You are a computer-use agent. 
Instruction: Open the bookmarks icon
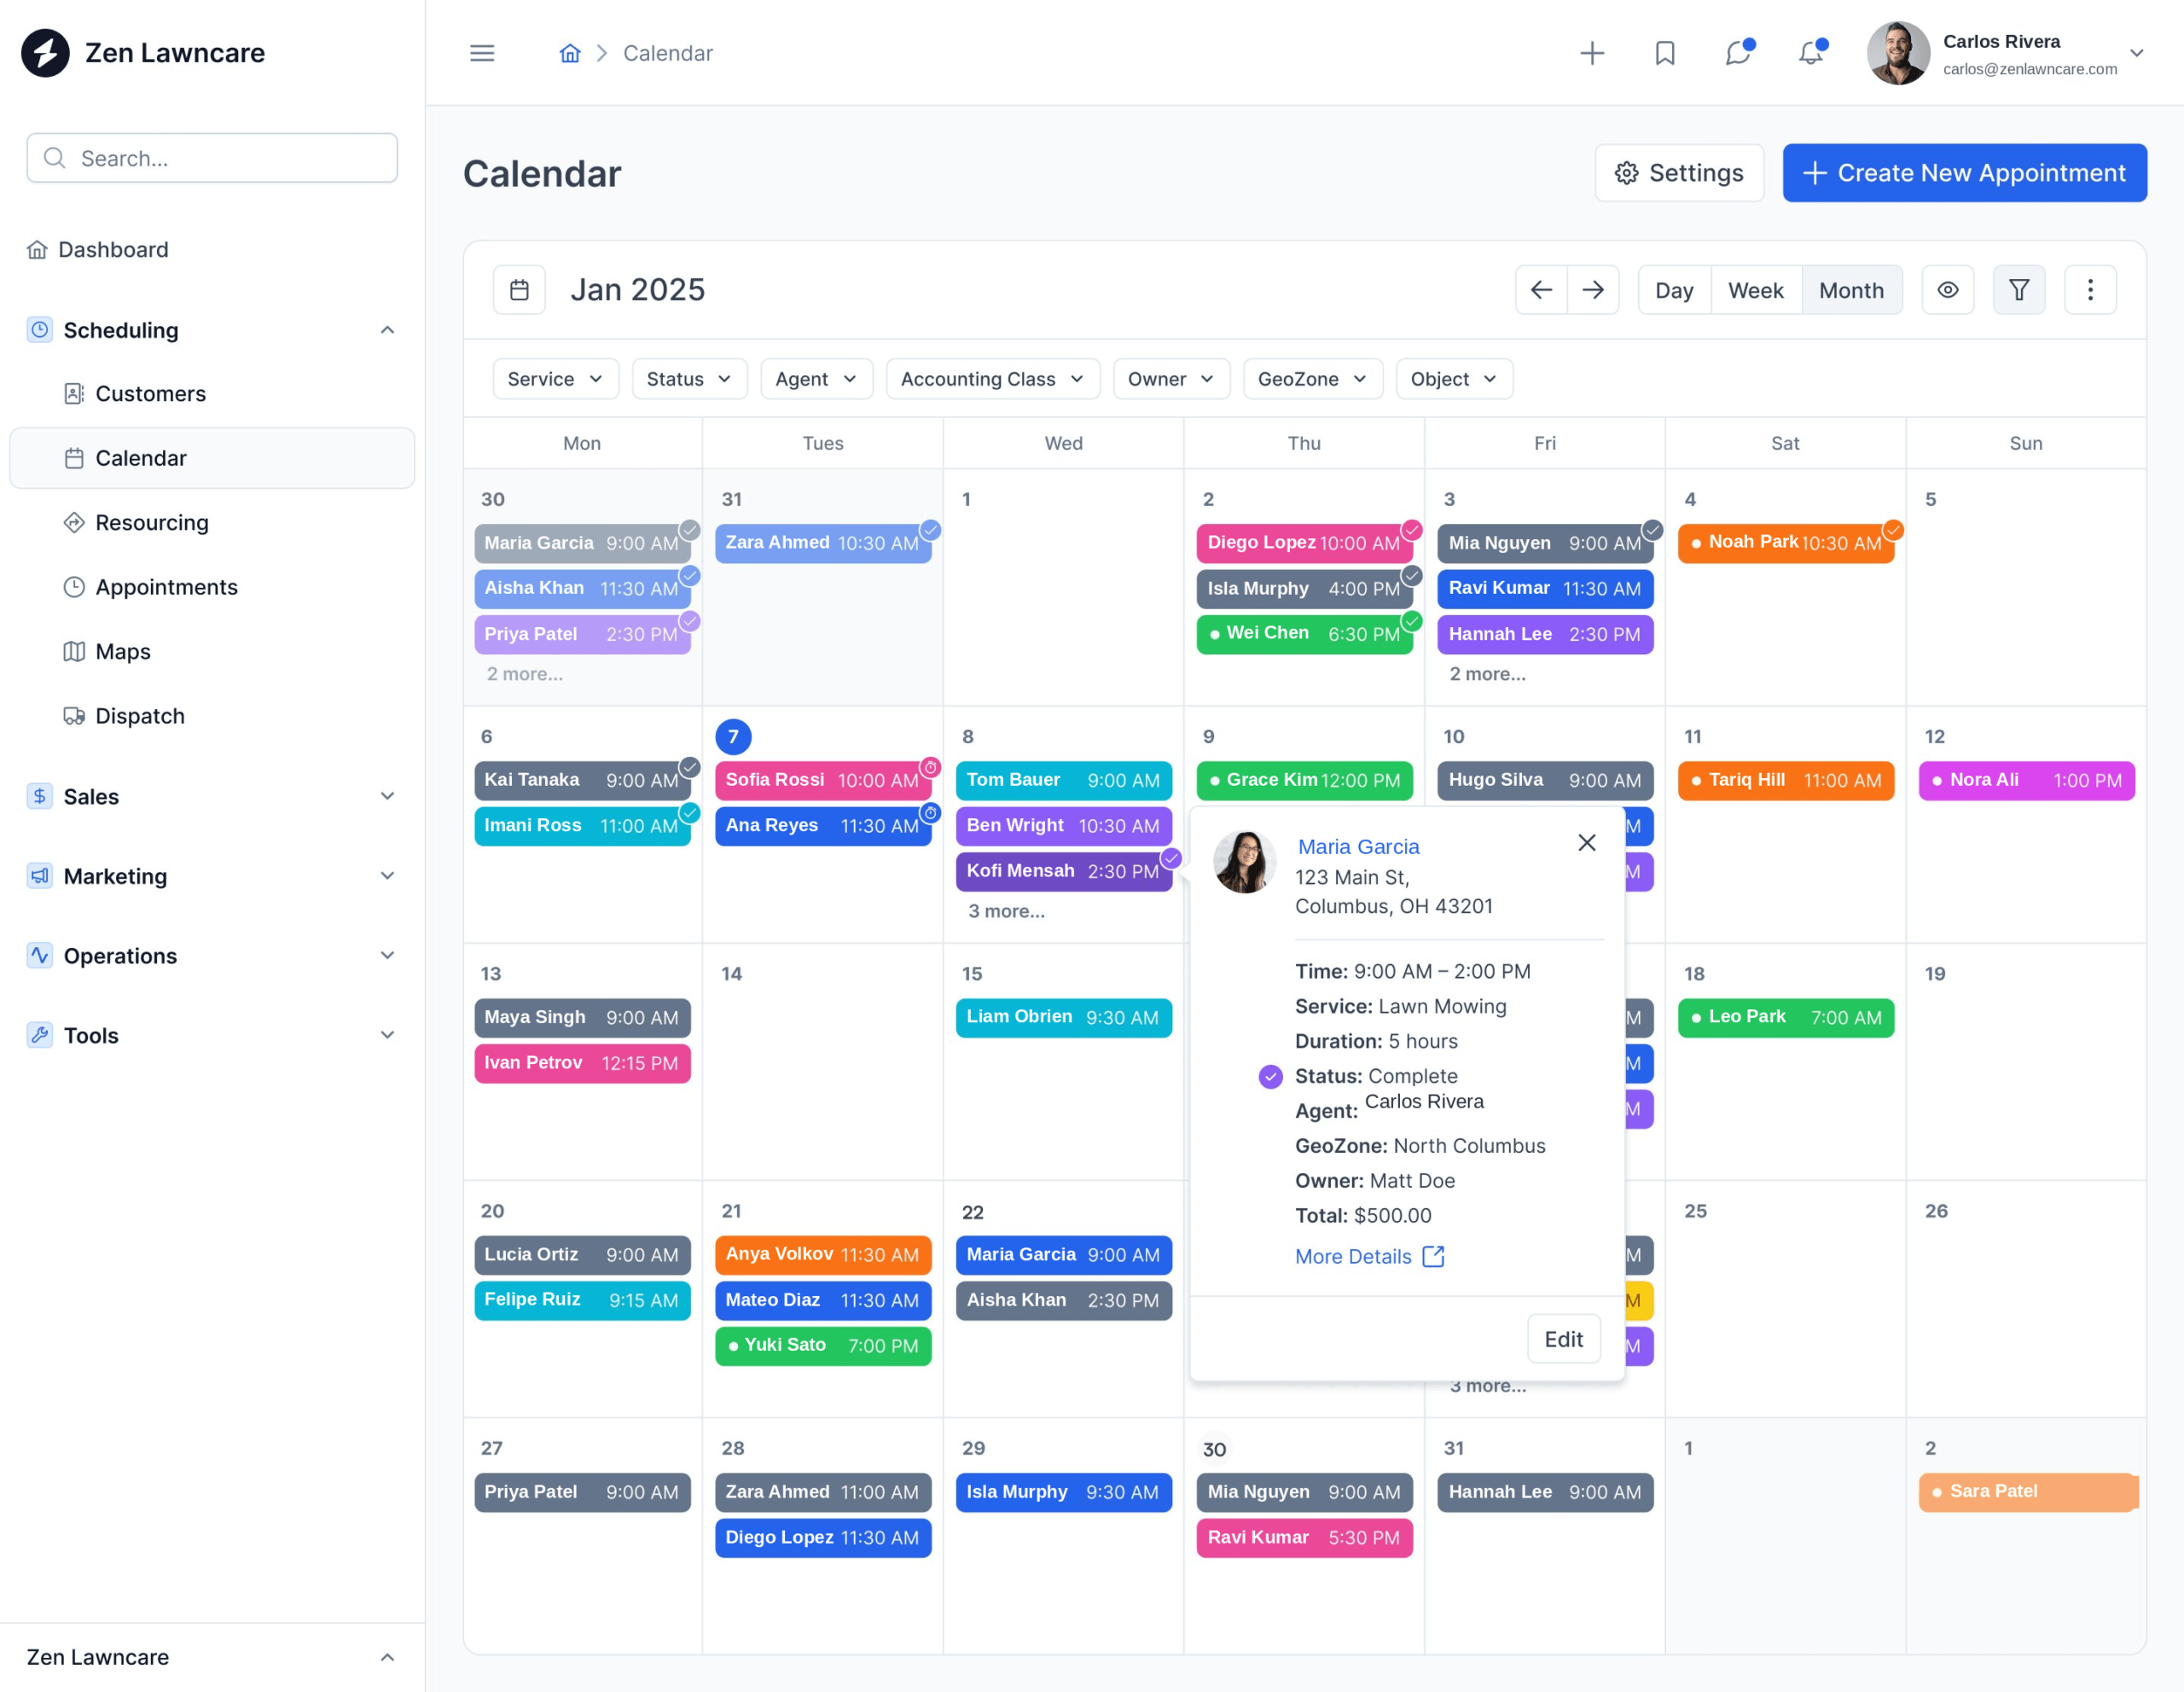tap(1665, 53)
